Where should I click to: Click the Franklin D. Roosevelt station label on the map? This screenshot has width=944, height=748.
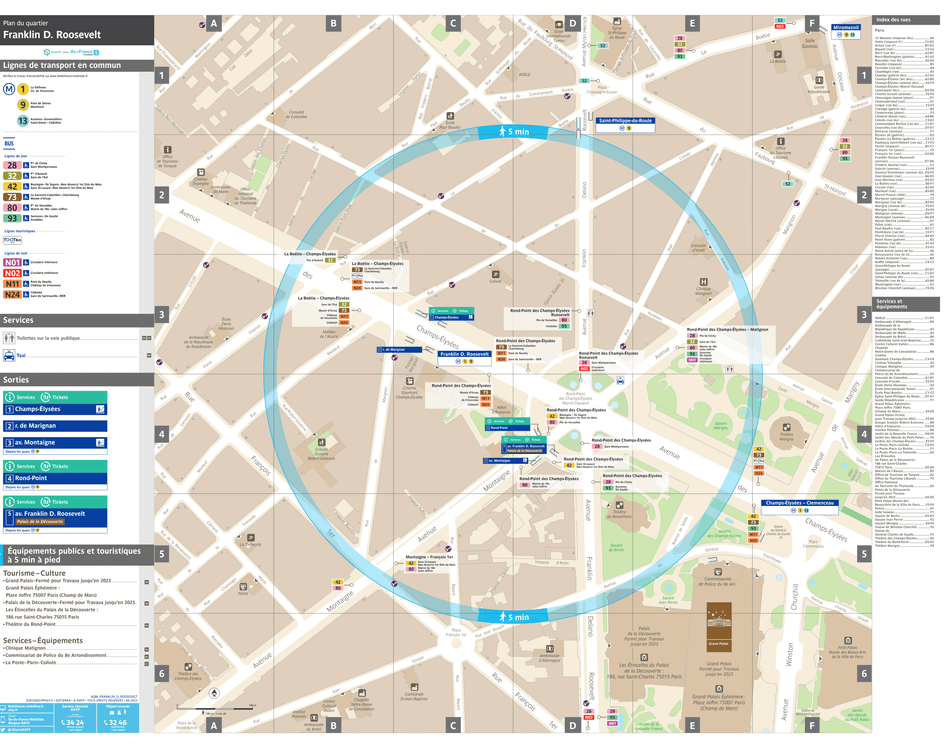point(464,358)
